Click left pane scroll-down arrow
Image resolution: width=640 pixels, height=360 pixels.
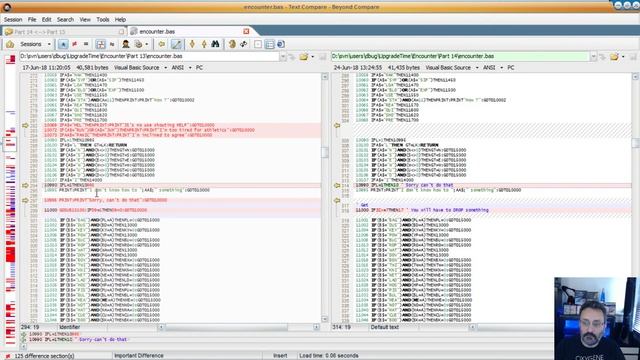(325, 319)
